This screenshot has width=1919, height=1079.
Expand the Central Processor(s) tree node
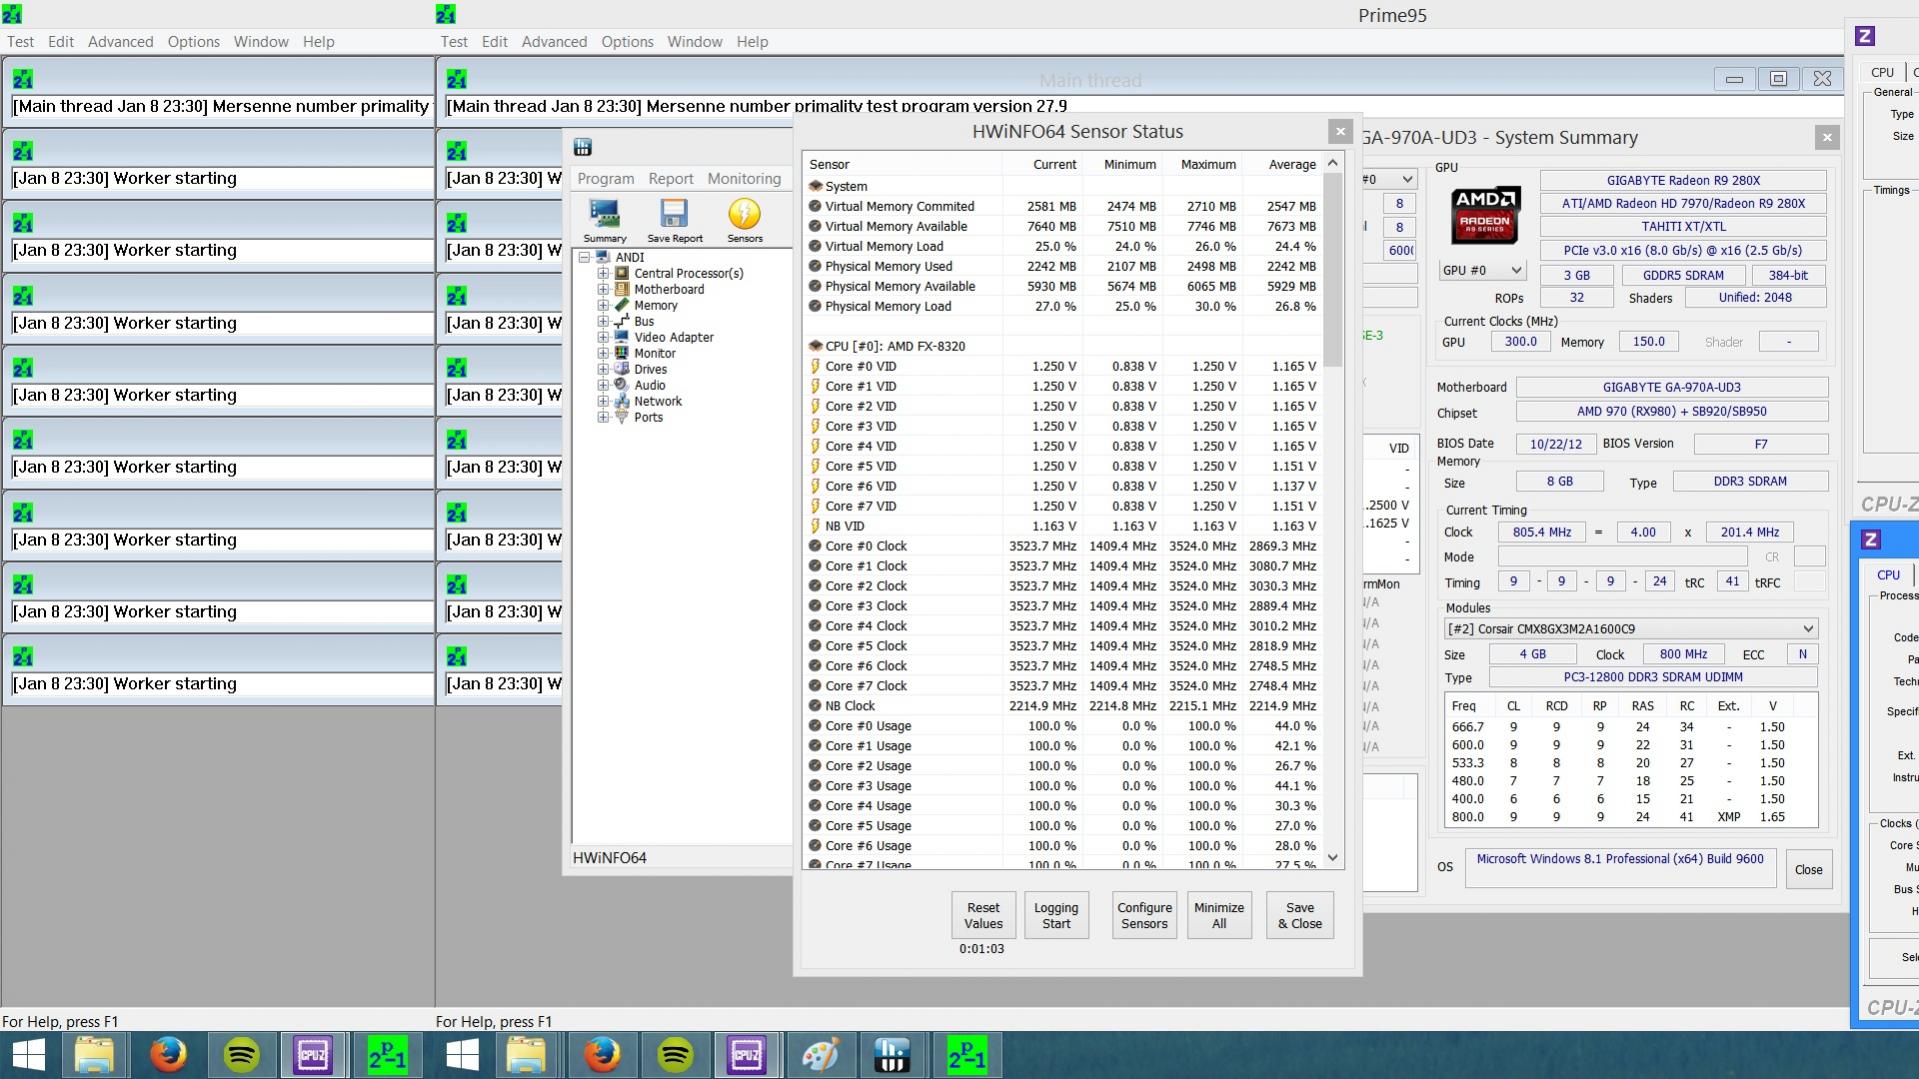[603, 273]
